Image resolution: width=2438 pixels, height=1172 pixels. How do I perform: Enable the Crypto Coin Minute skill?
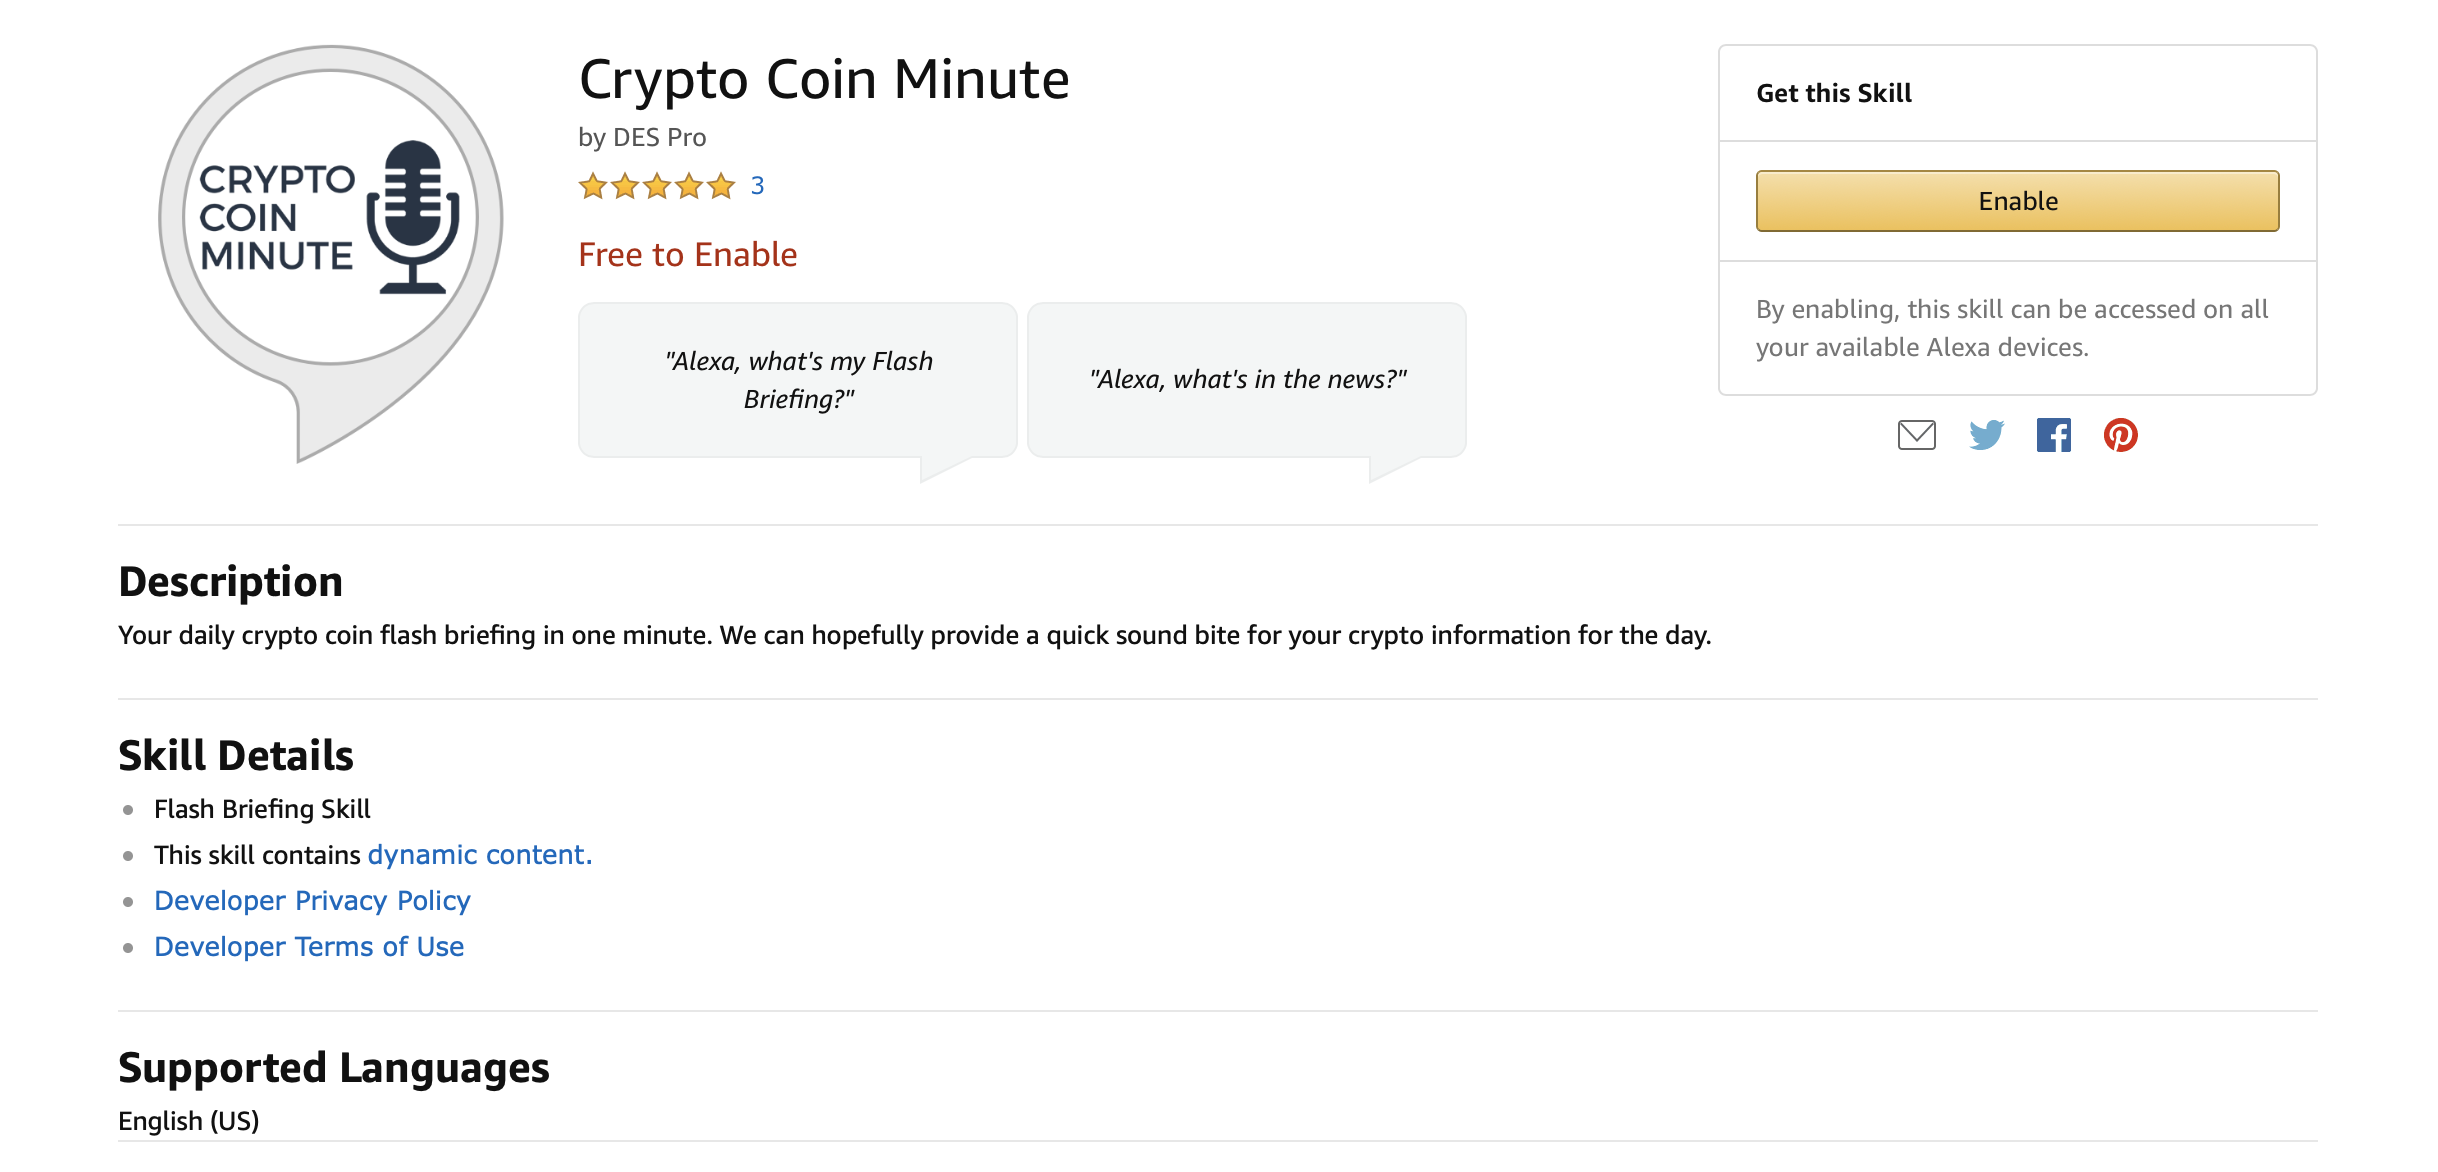click(x=2017, y=201)
